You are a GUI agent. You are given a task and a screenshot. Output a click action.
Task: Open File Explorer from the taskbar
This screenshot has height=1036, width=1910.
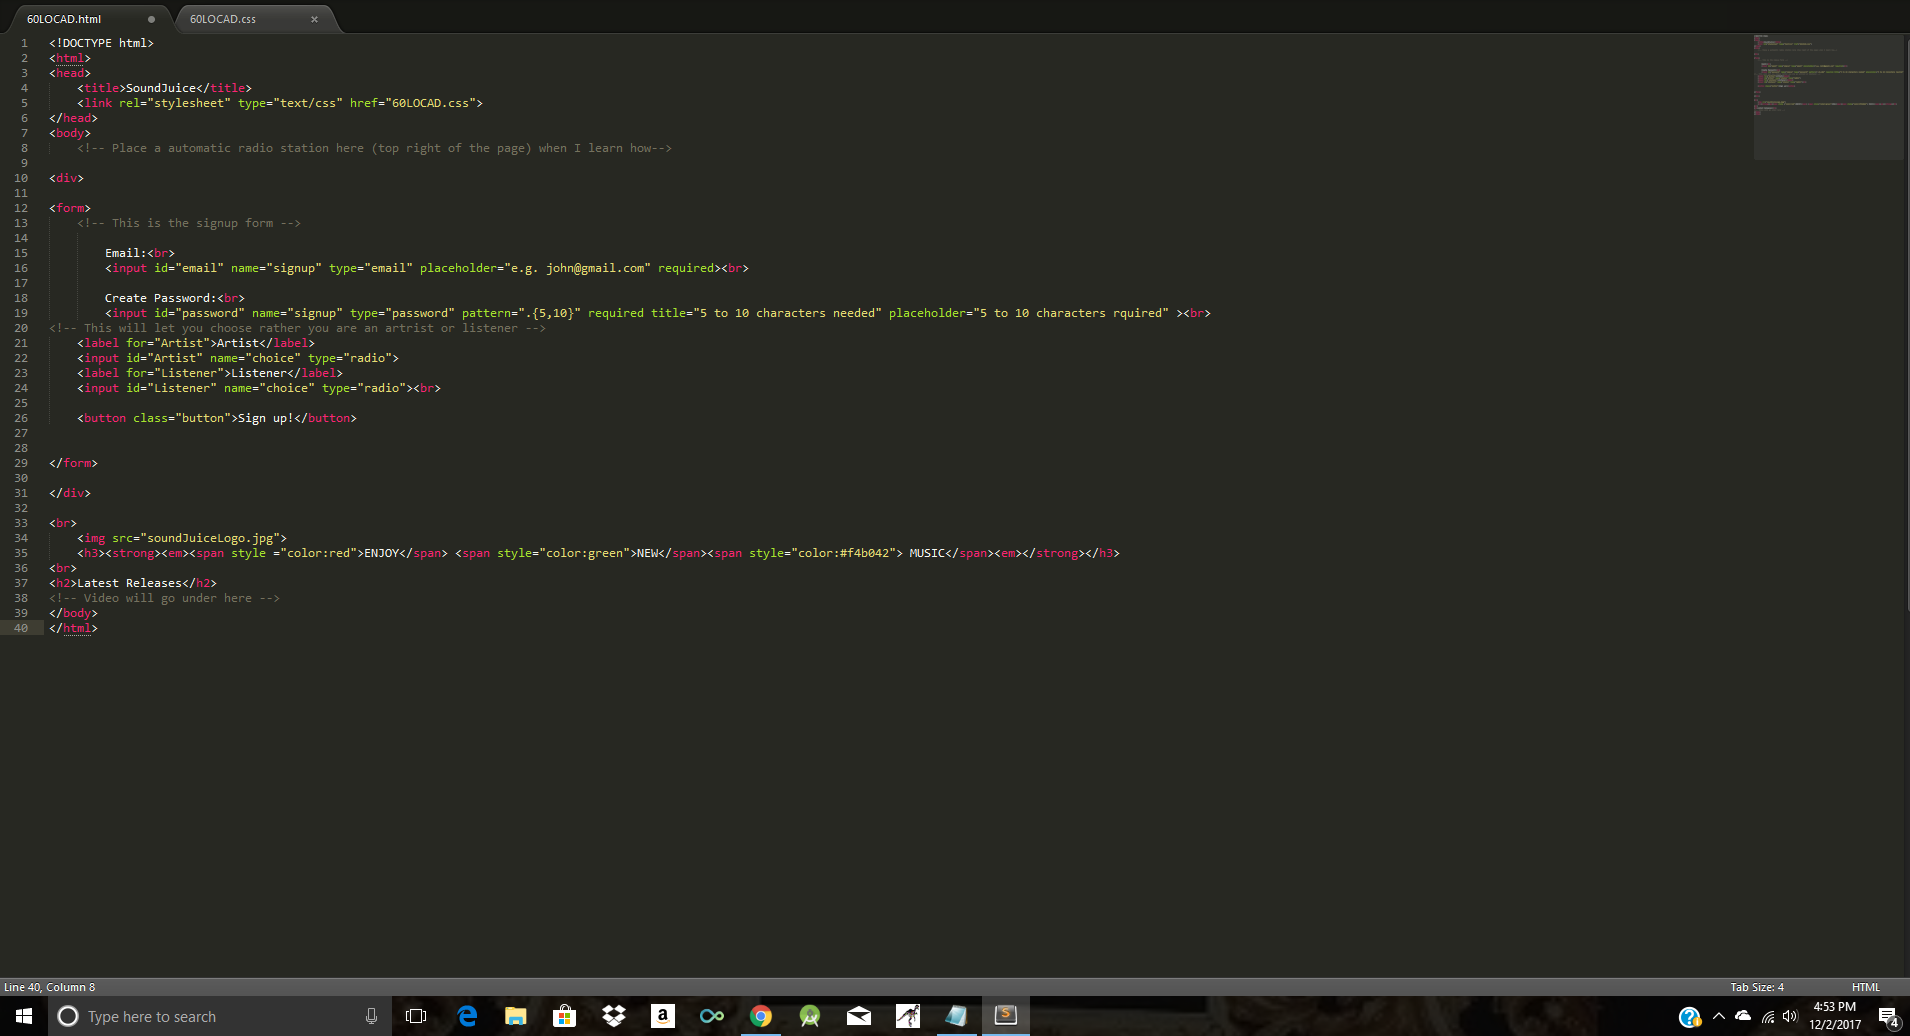515,1015
